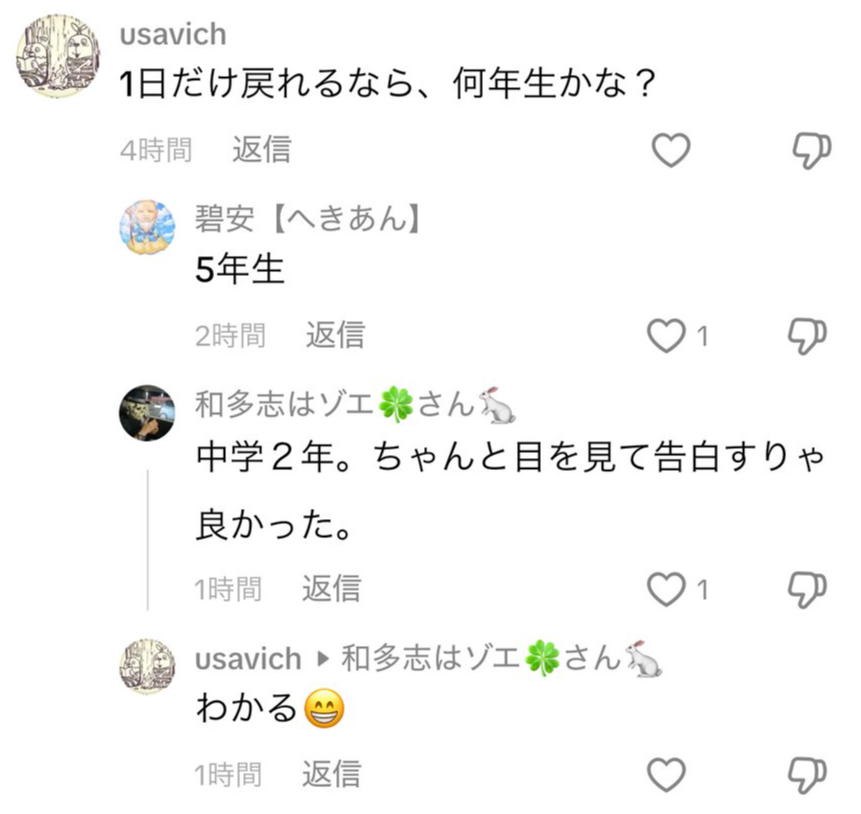The height and width of the screenshot is (814, 861).
Task: Open usavich's profile avatar on top comment
Action: pos(58,57)
